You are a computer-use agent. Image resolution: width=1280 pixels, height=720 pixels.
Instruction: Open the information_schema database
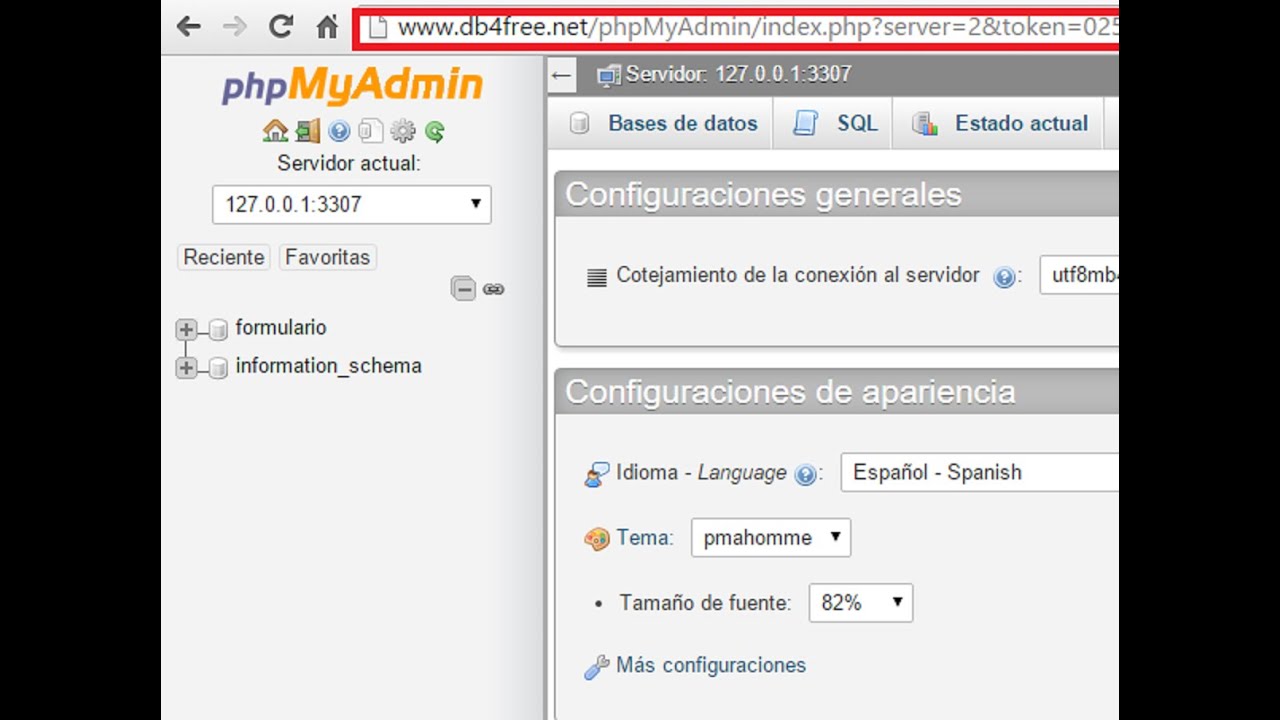pyautogui.click(x=328, y=366)
